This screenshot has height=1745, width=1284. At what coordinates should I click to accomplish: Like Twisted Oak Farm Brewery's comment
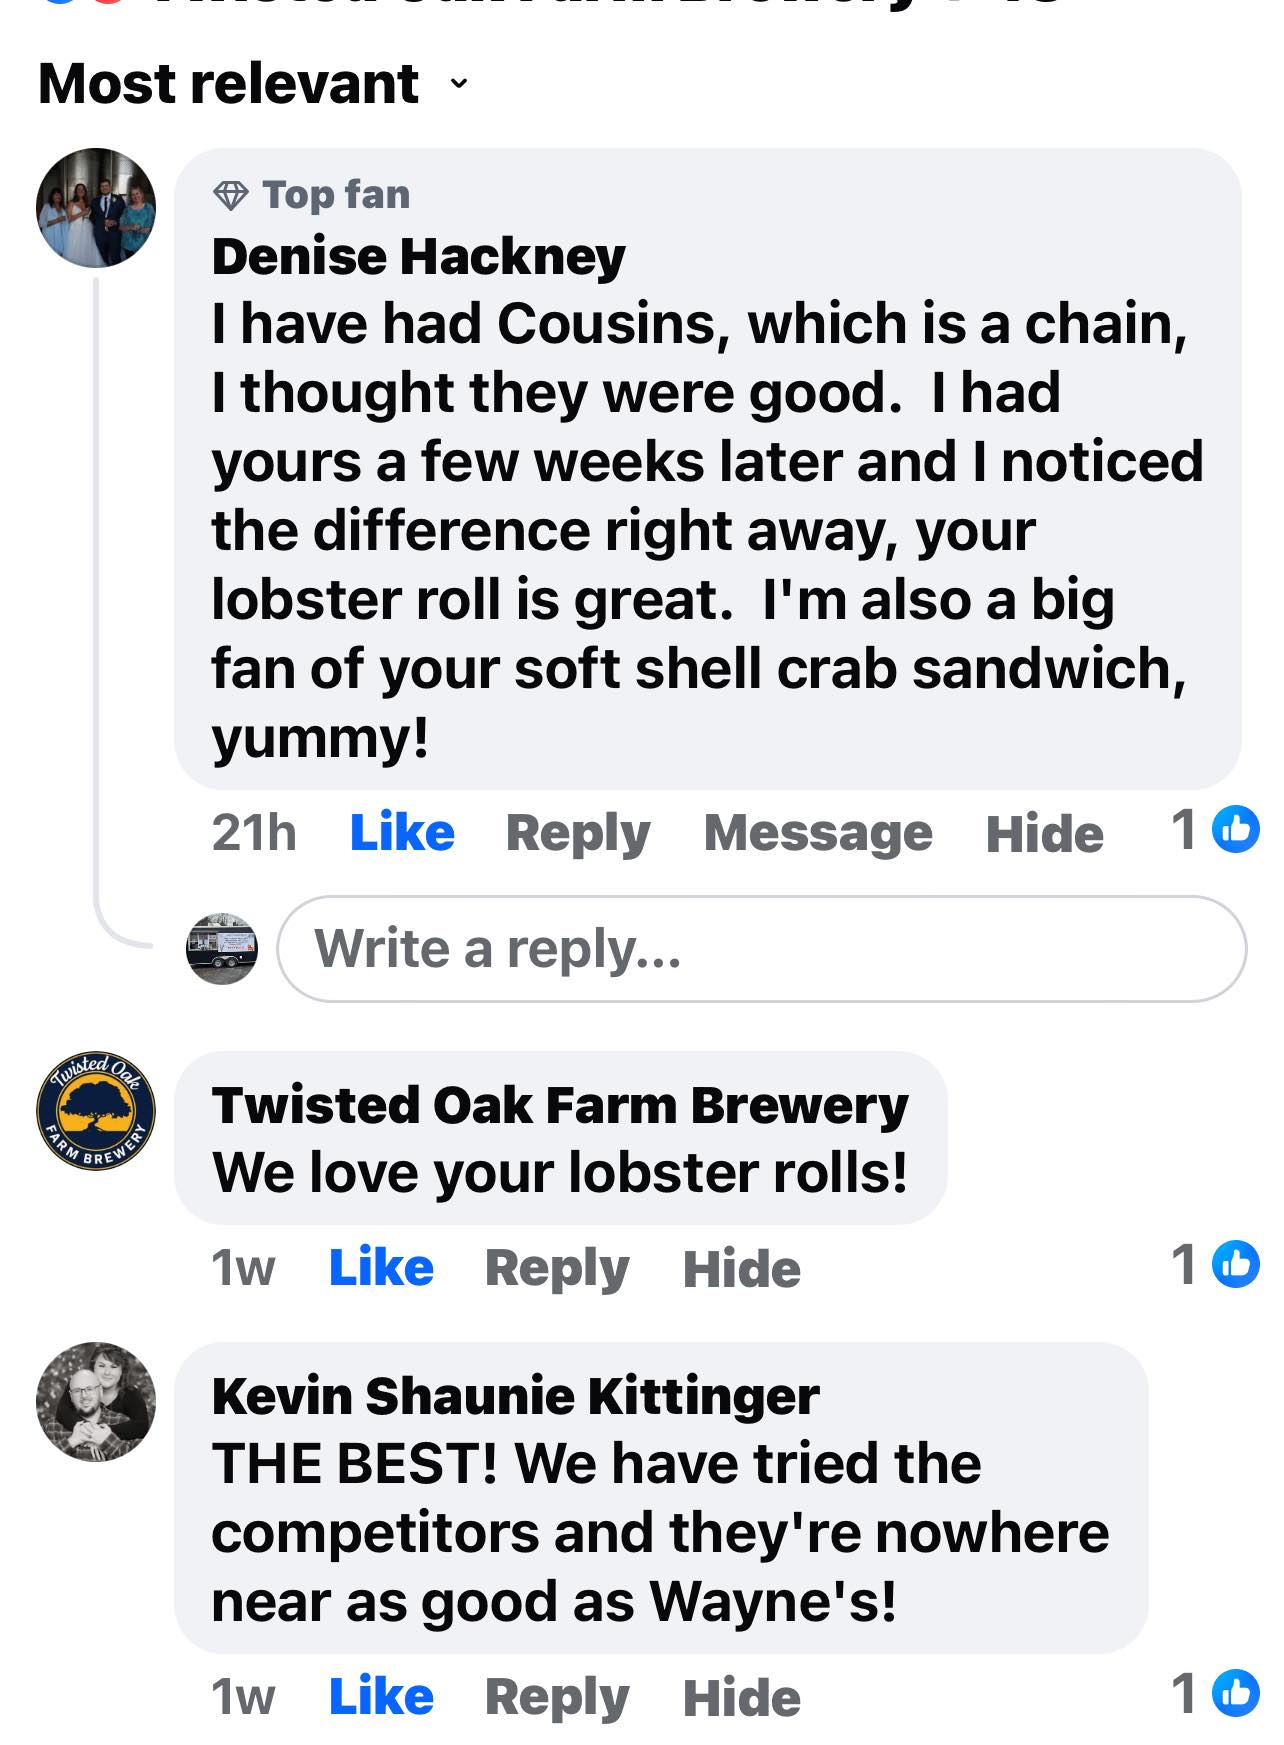click(381, 1267)
